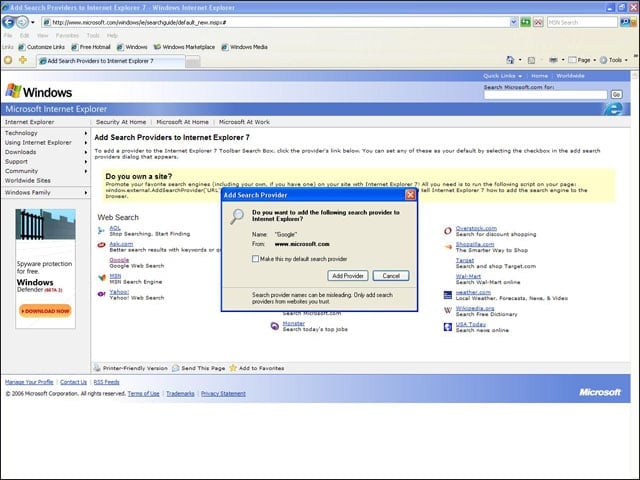Click the Print icon in command bar

click(x=553, y=60)
